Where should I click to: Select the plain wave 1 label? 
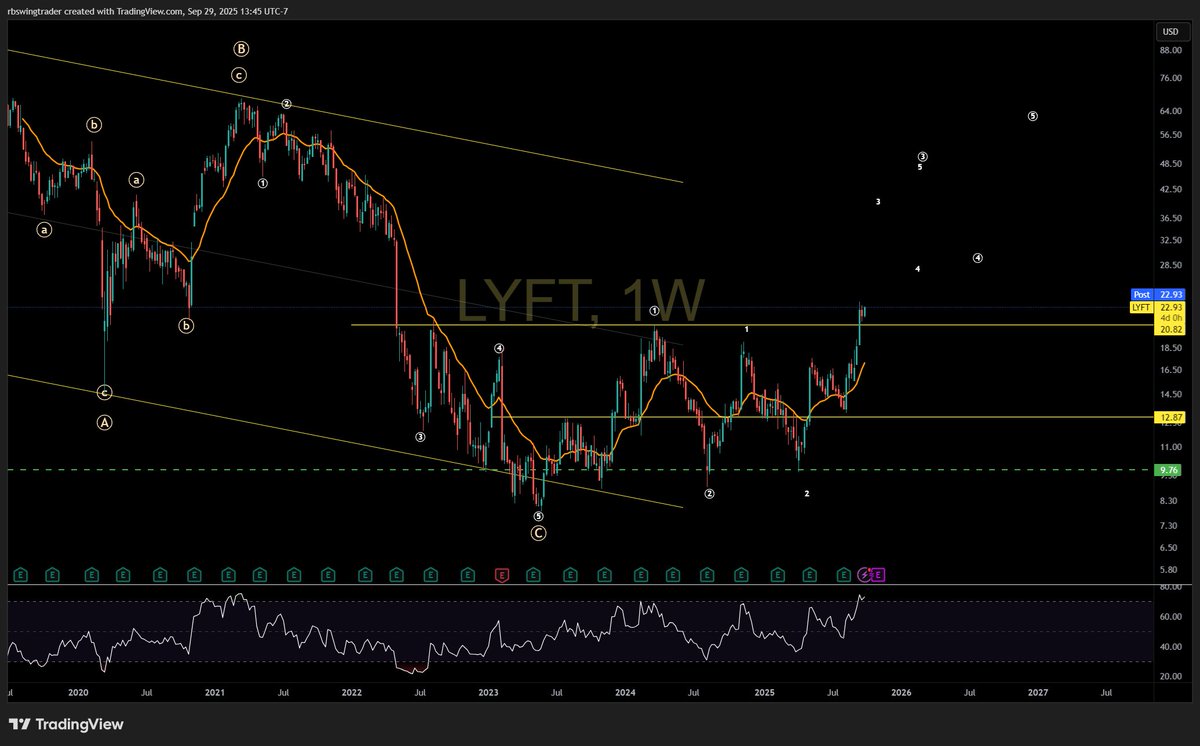tap(747, 329)
